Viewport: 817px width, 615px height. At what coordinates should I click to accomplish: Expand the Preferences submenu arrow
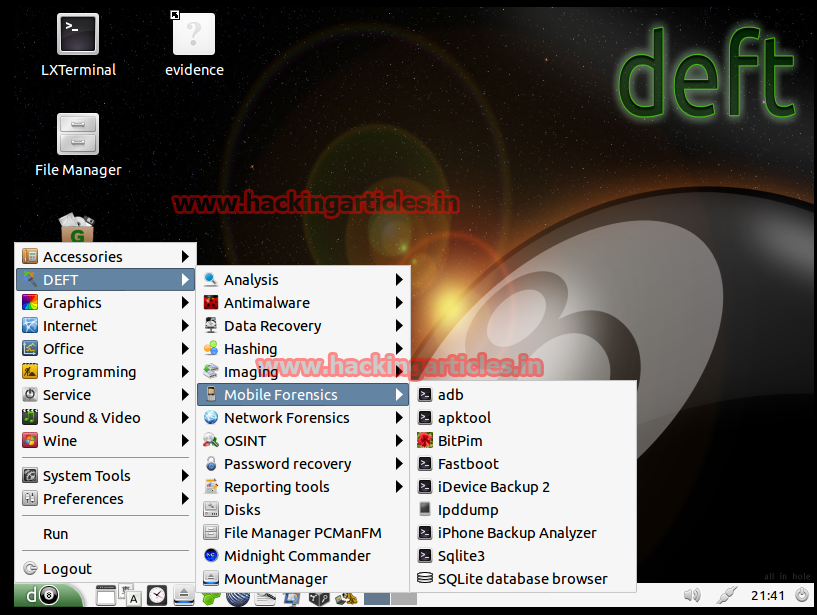point(185,498)
